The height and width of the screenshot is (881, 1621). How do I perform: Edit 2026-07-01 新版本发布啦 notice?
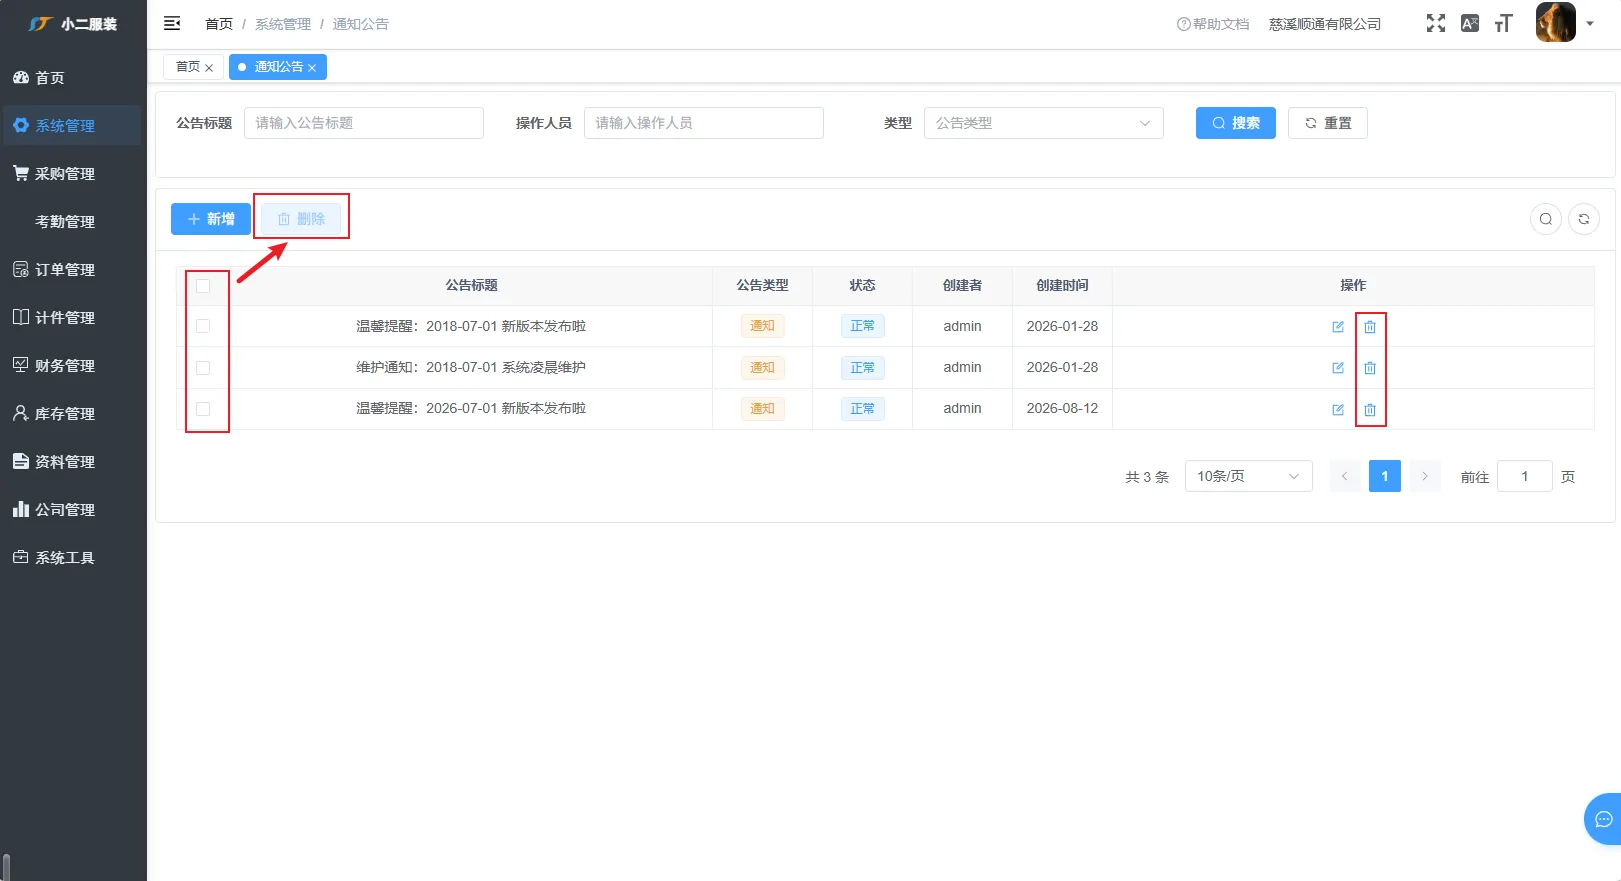(1338, 410)
